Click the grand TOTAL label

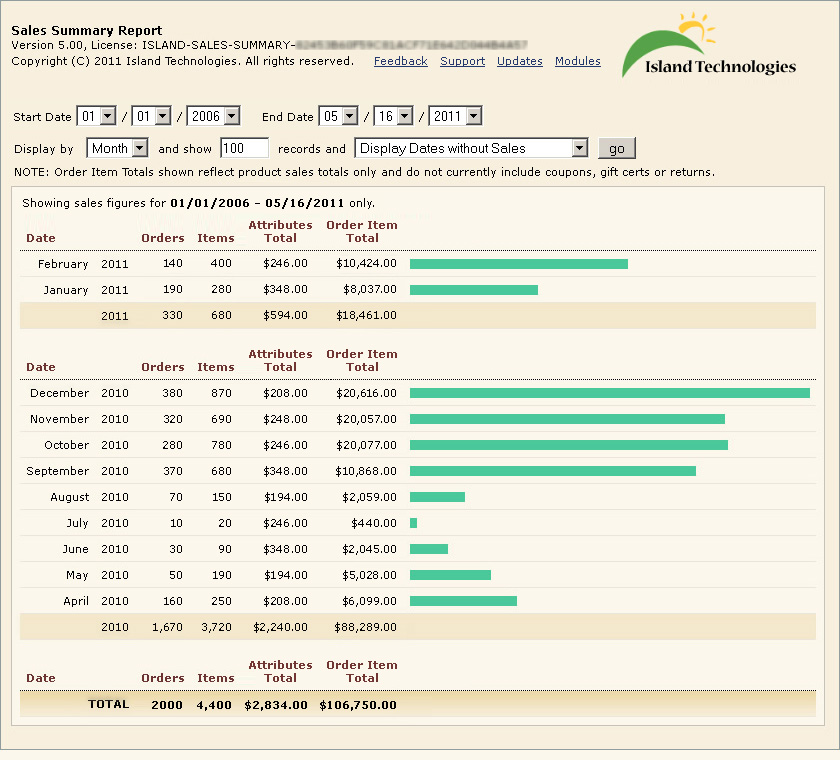click(x=109, y=704)
